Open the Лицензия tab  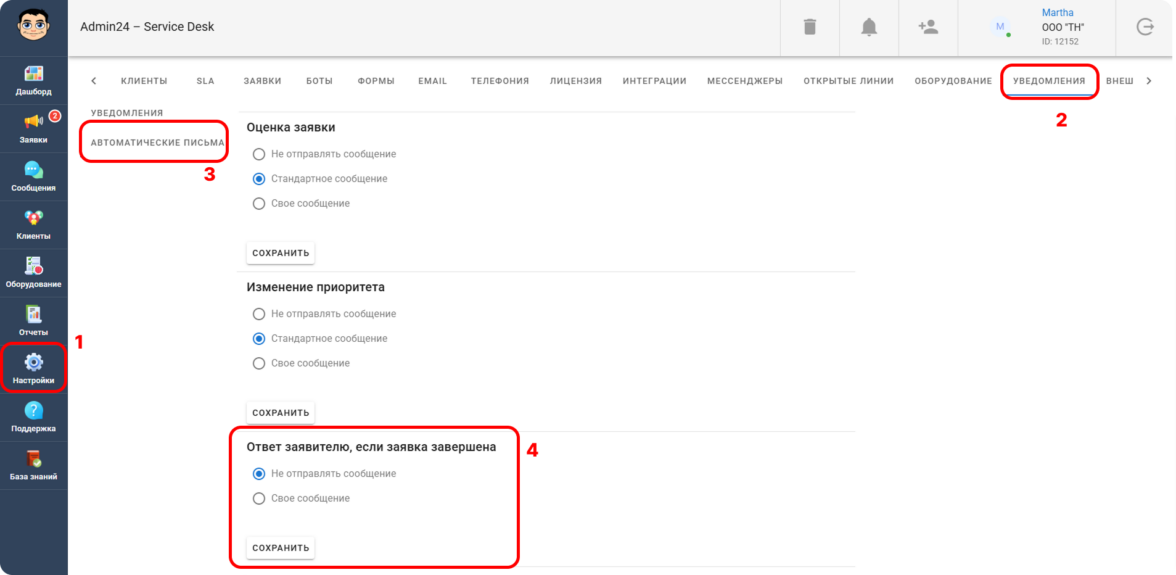(x=576, y=81)
